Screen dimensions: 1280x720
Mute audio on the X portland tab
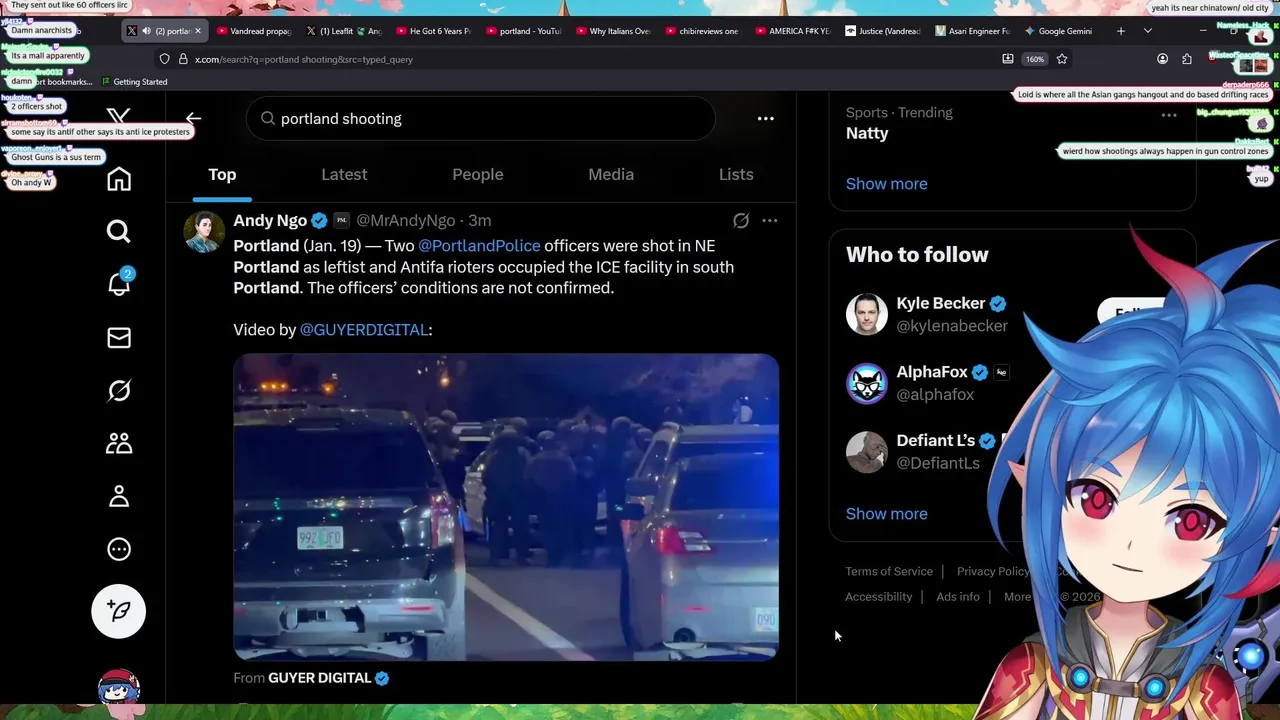pyautogui.click(x=146, y=31)
